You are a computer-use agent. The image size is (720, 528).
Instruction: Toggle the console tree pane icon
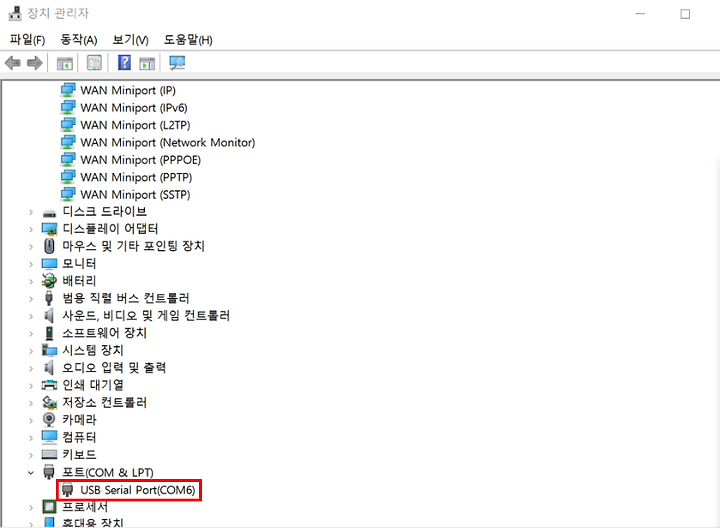pyautogui.click(x=65, y=63)
